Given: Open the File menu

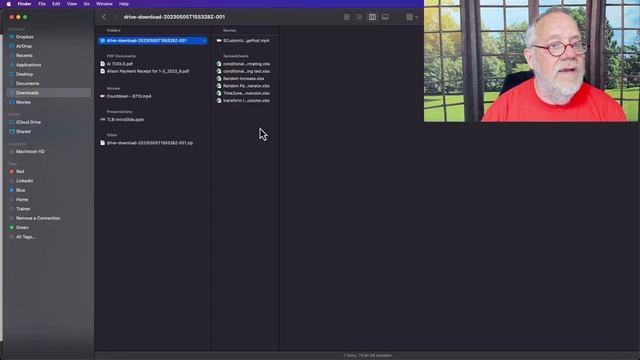Looking at the screenshot, I should point(42,4).
